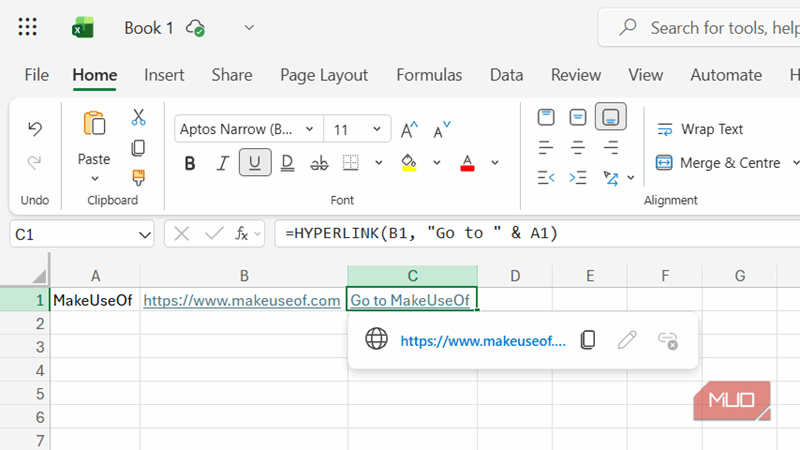Cancel formula entry with X
The width and height of the screenshot is (800, 450).
tap(182, 234)
